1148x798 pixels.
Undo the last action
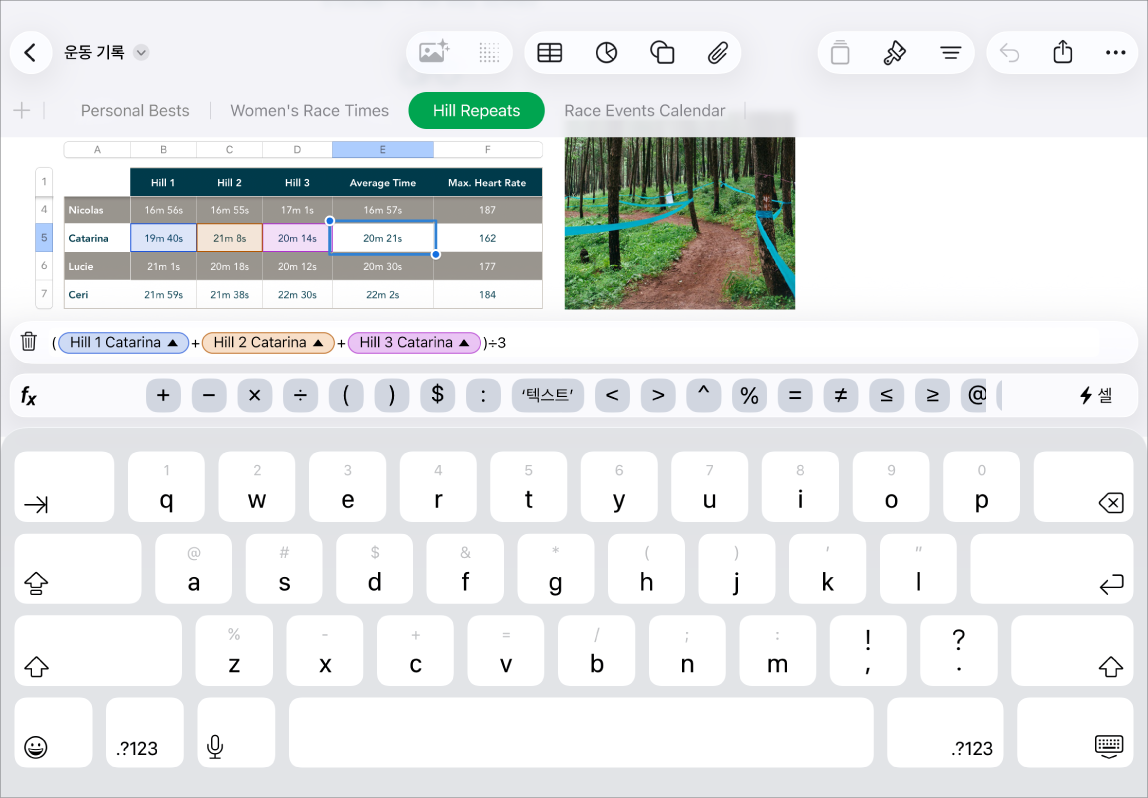tap(1010, 53)
